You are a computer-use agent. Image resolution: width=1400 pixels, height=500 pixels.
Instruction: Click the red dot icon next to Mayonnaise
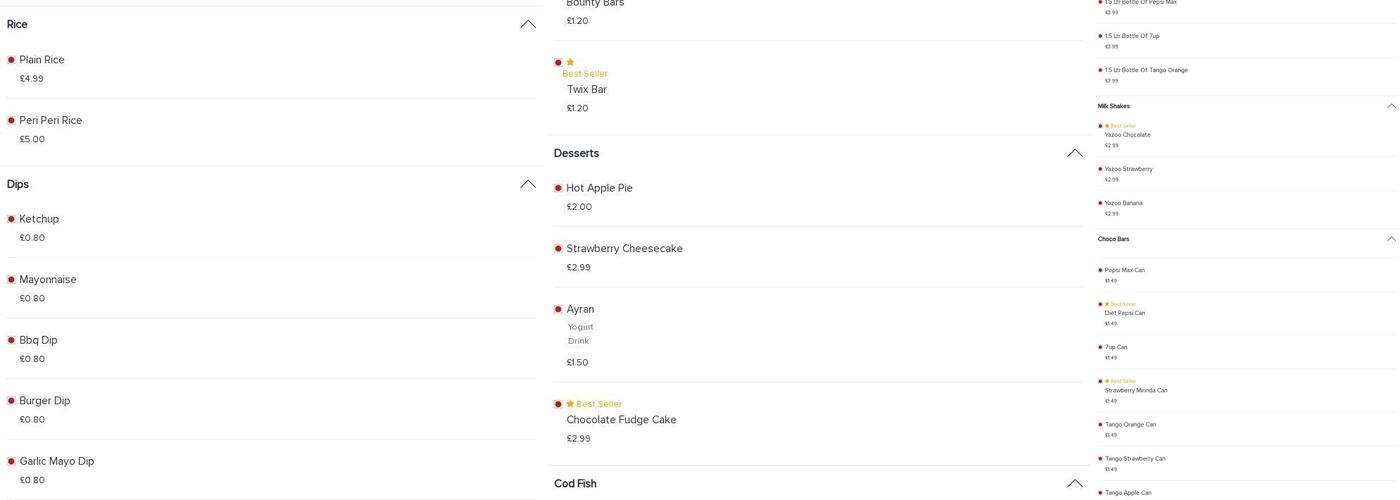coord(11,280)
